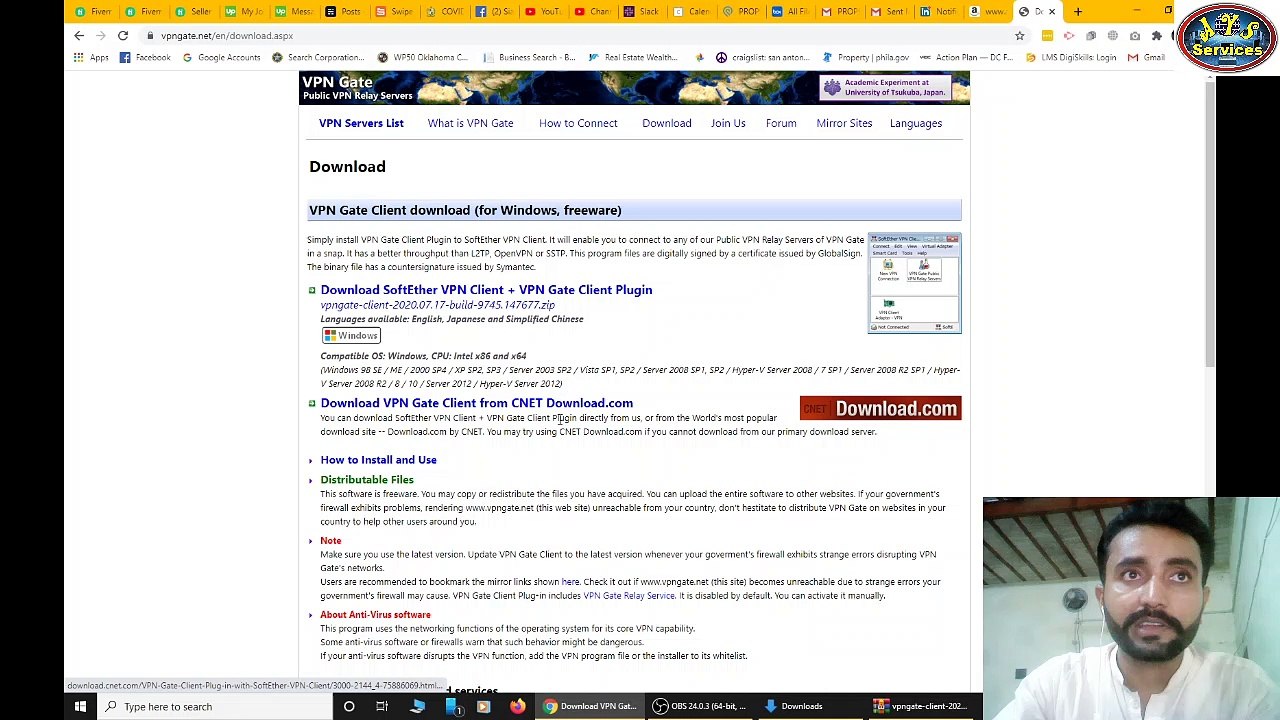Close the current VPN Gate tab
This screenshot has width=1280, height=720.
(1051, 11)
